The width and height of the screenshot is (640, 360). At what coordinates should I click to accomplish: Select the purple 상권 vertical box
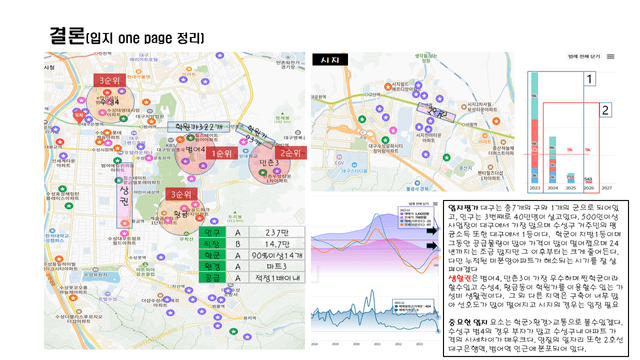coord(124,196)
